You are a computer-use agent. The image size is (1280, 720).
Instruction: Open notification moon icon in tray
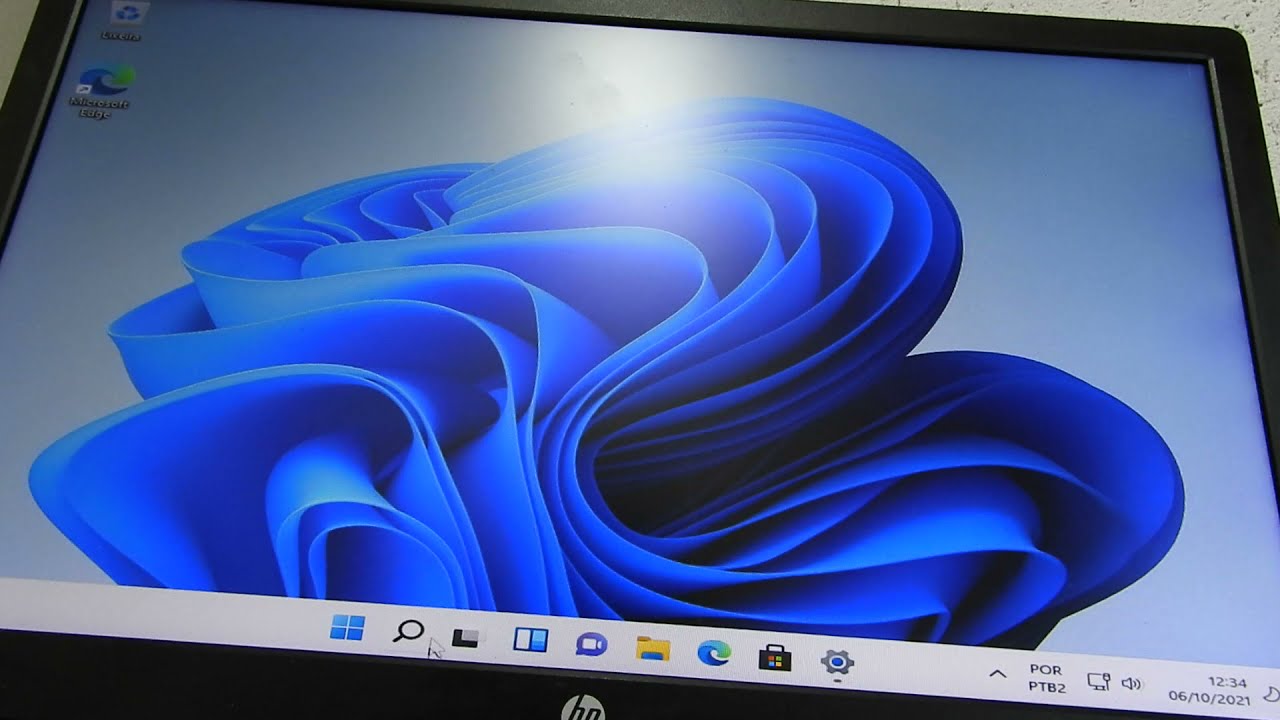click(1271, 694)
